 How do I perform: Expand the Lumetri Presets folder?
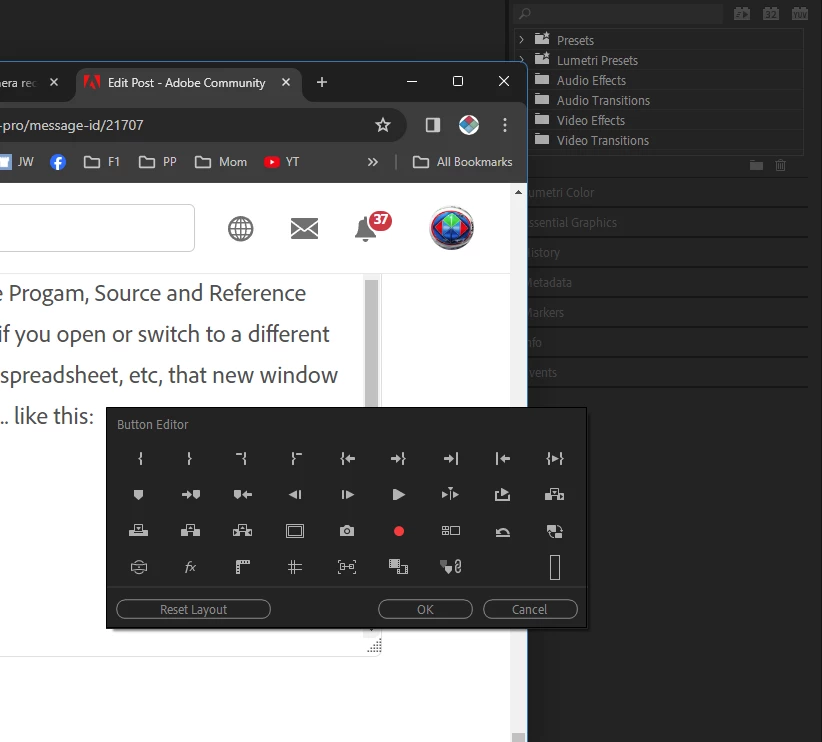(521, 60)
